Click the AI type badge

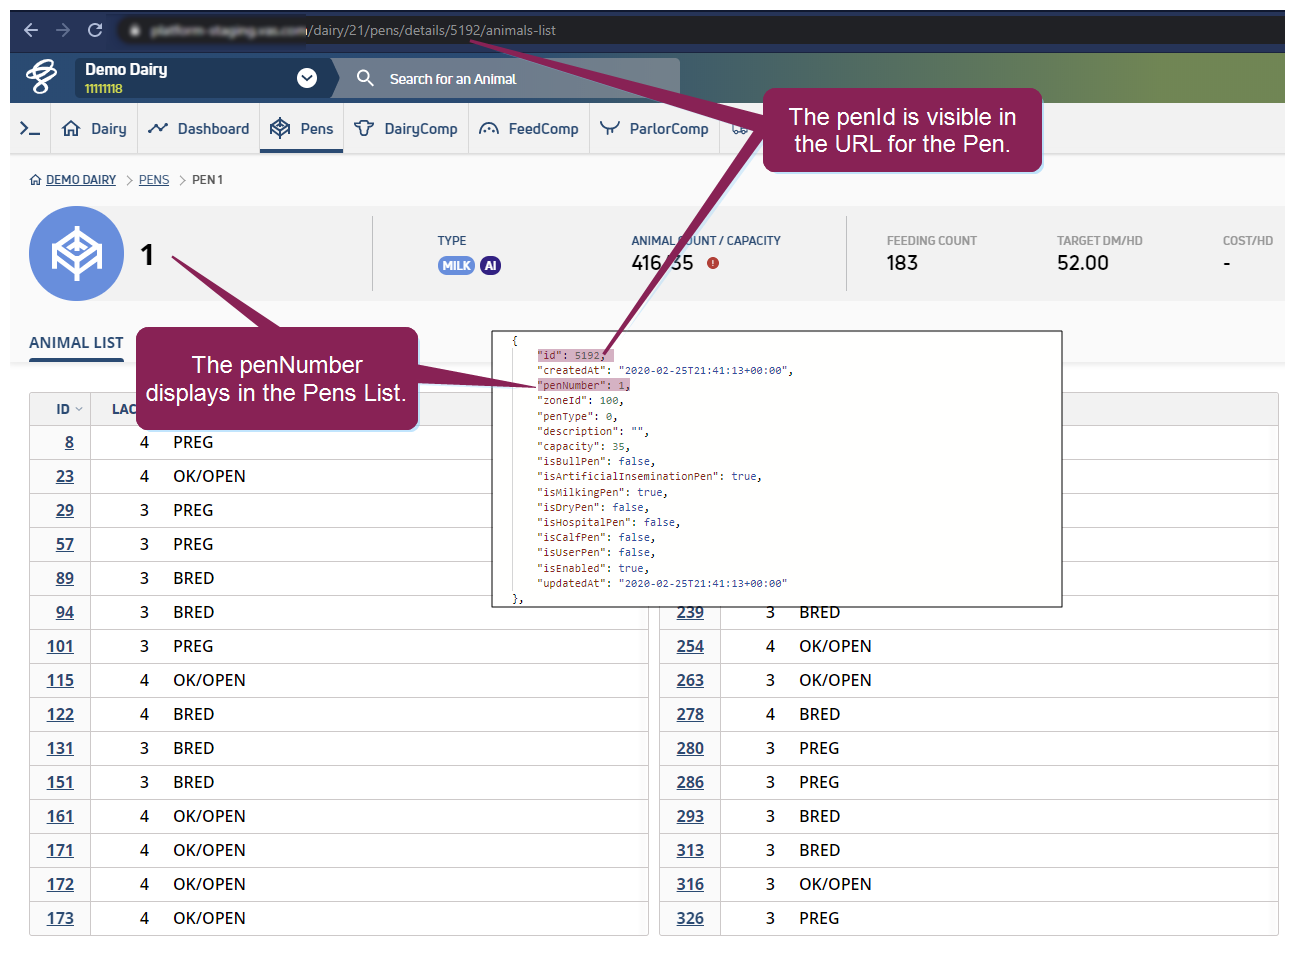point(490,266)
